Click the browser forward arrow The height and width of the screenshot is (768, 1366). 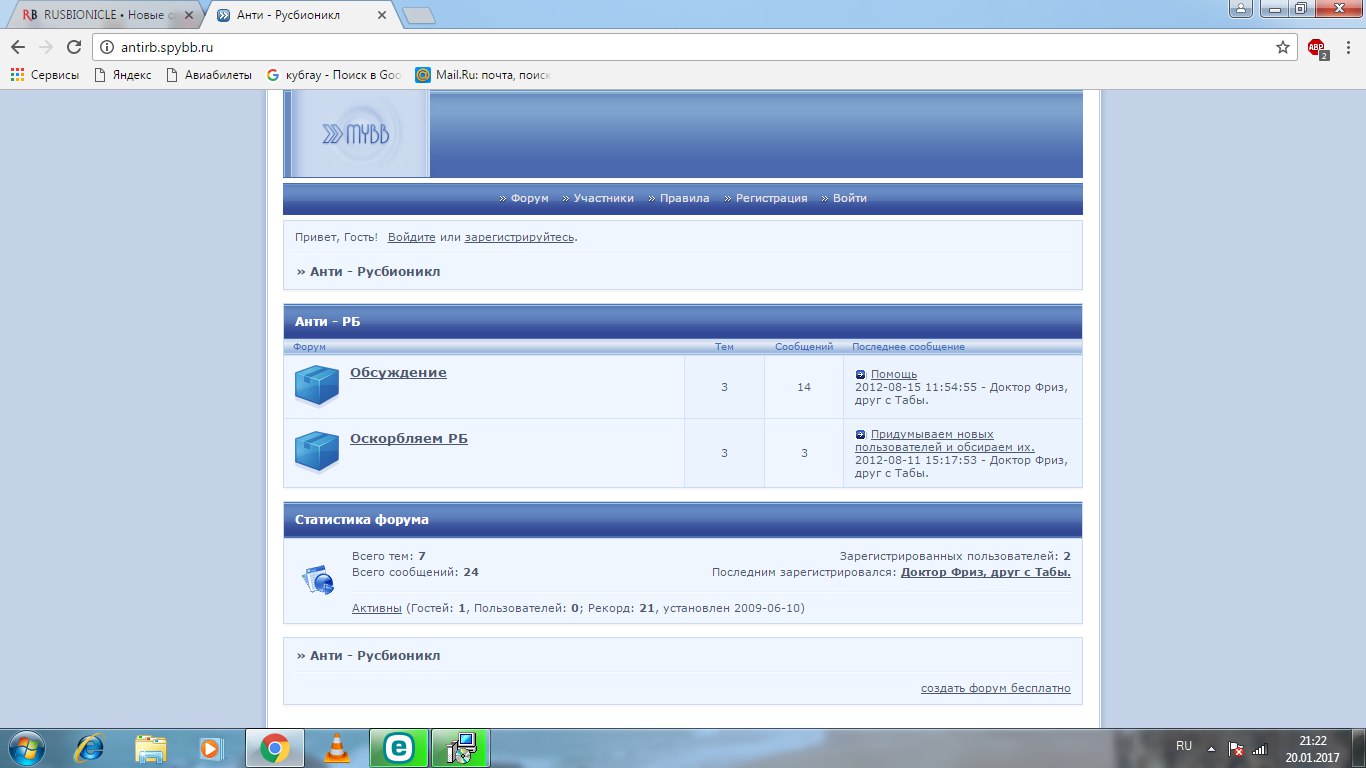(x=45, y=47)
